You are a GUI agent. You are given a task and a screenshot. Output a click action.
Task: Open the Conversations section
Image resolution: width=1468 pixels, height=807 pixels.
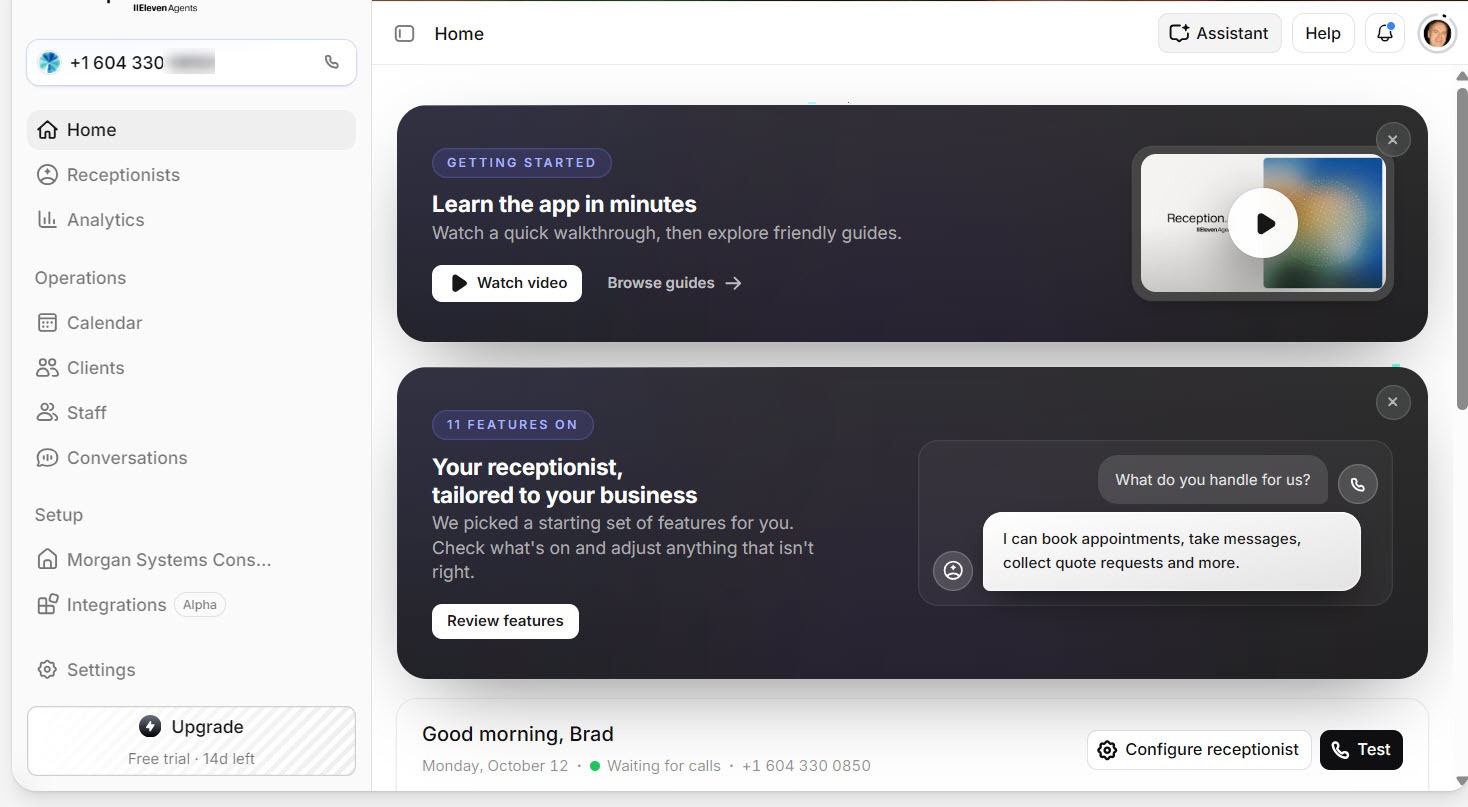(191, 458)
